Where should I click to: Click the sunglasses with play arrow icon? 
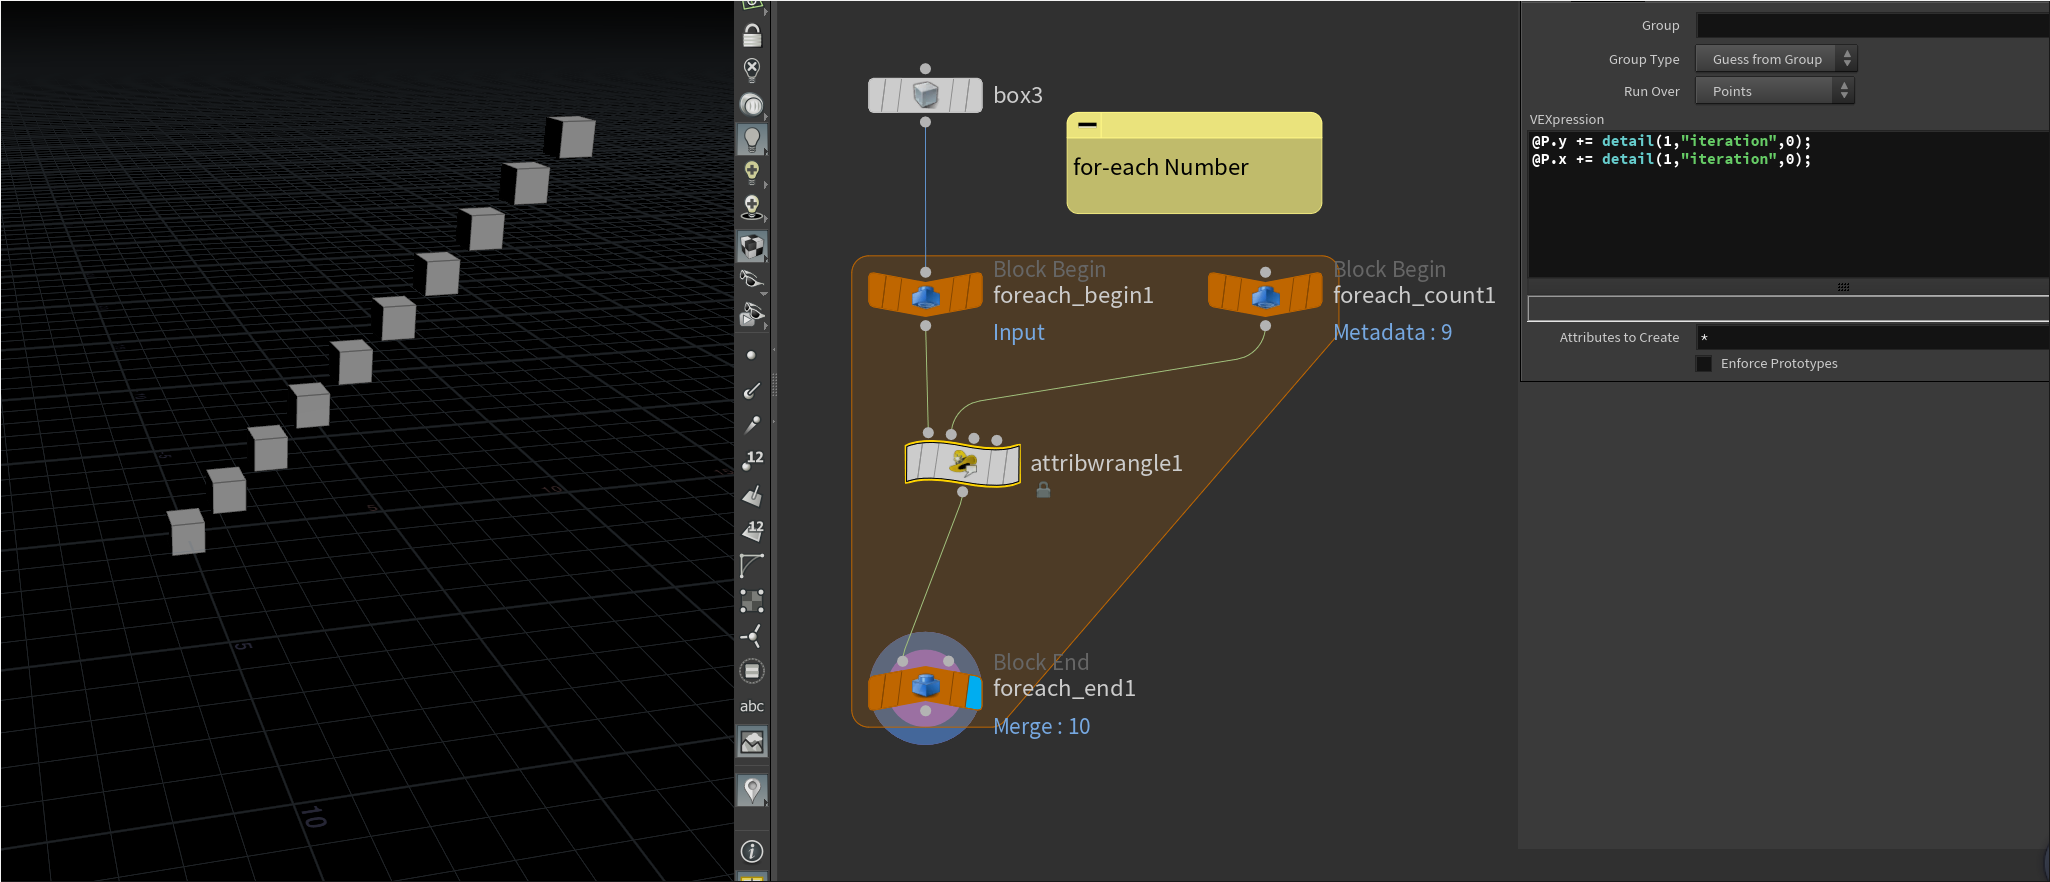click(x=752, y=316)
